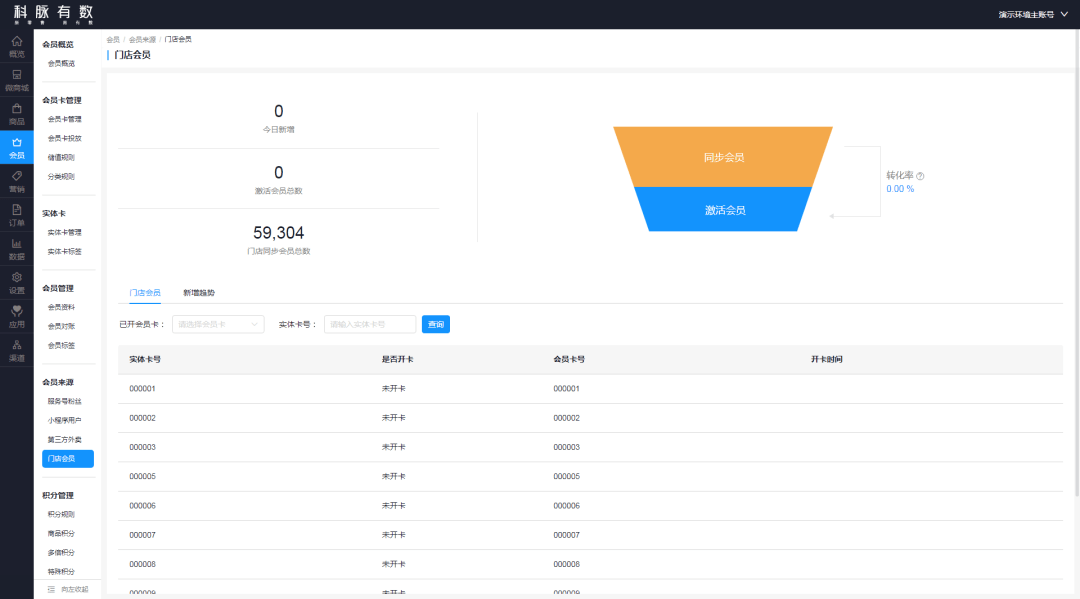
Task: Collapse the submenu via 向左收起
Action: (67, 589)
